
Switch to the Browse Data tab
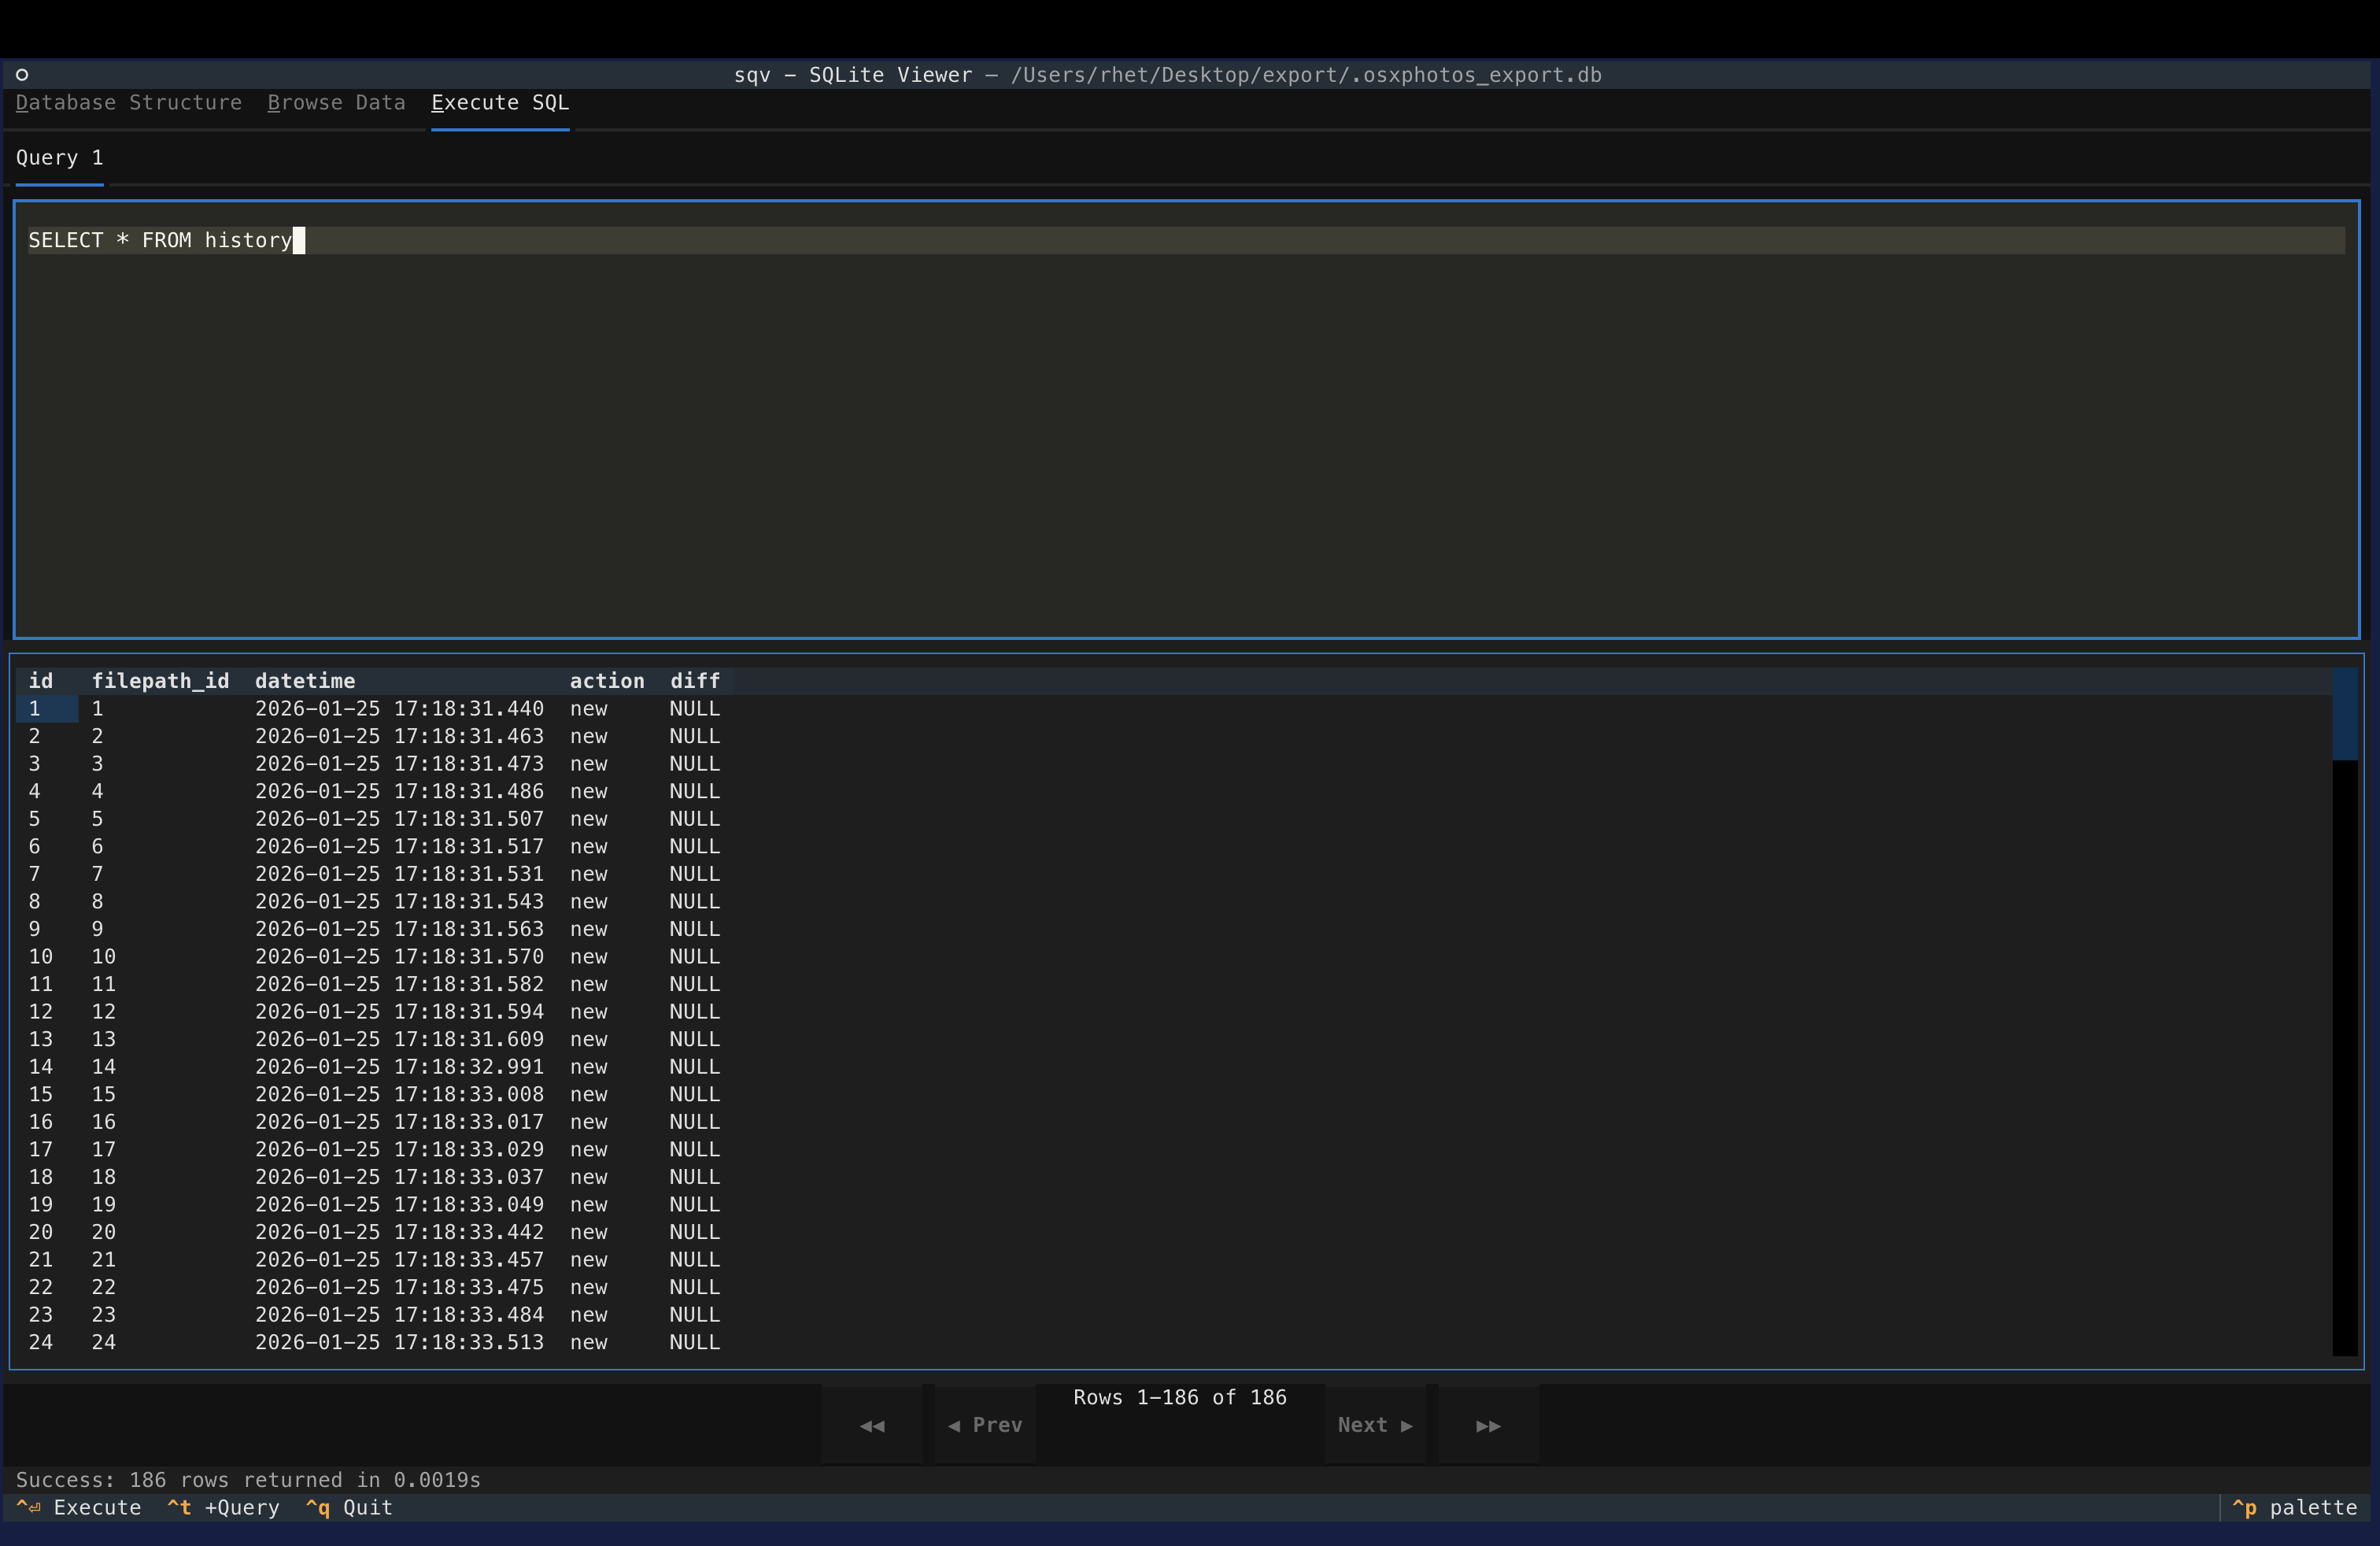click(x=336, y=102)
